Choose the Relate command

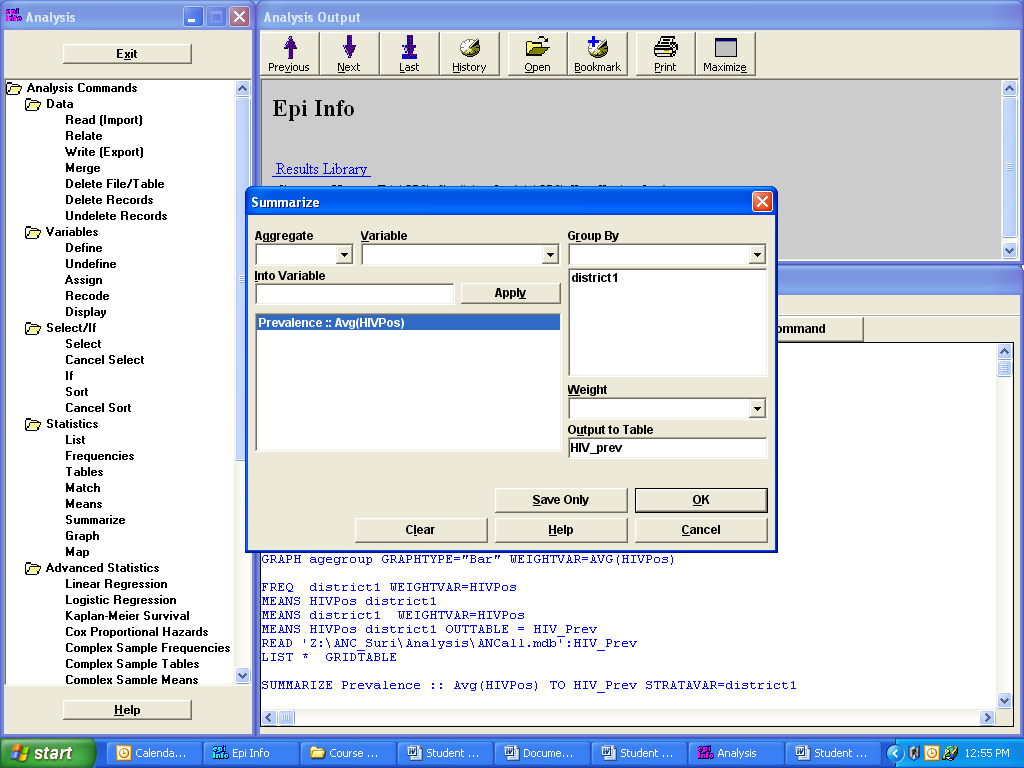(84, 136)
